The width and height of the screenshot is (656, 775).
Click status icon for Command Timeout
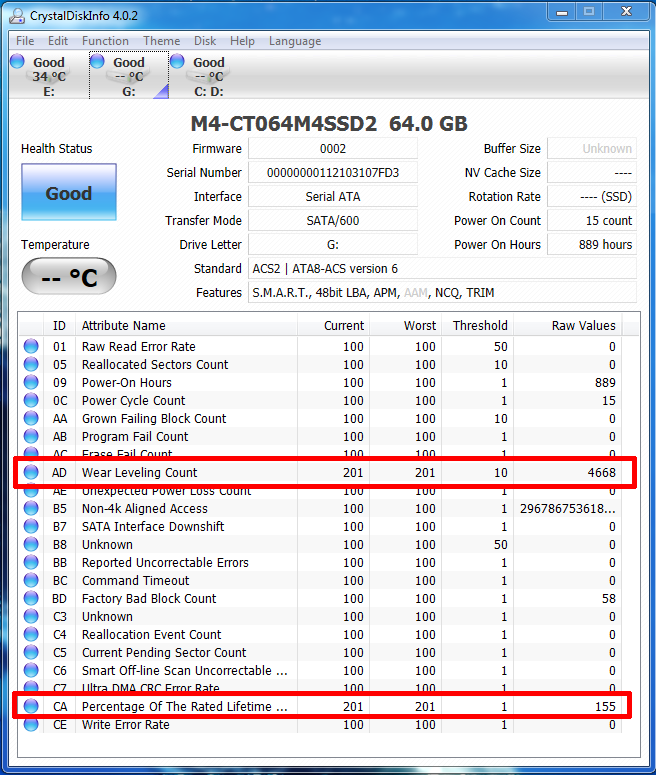pos(31,580)
